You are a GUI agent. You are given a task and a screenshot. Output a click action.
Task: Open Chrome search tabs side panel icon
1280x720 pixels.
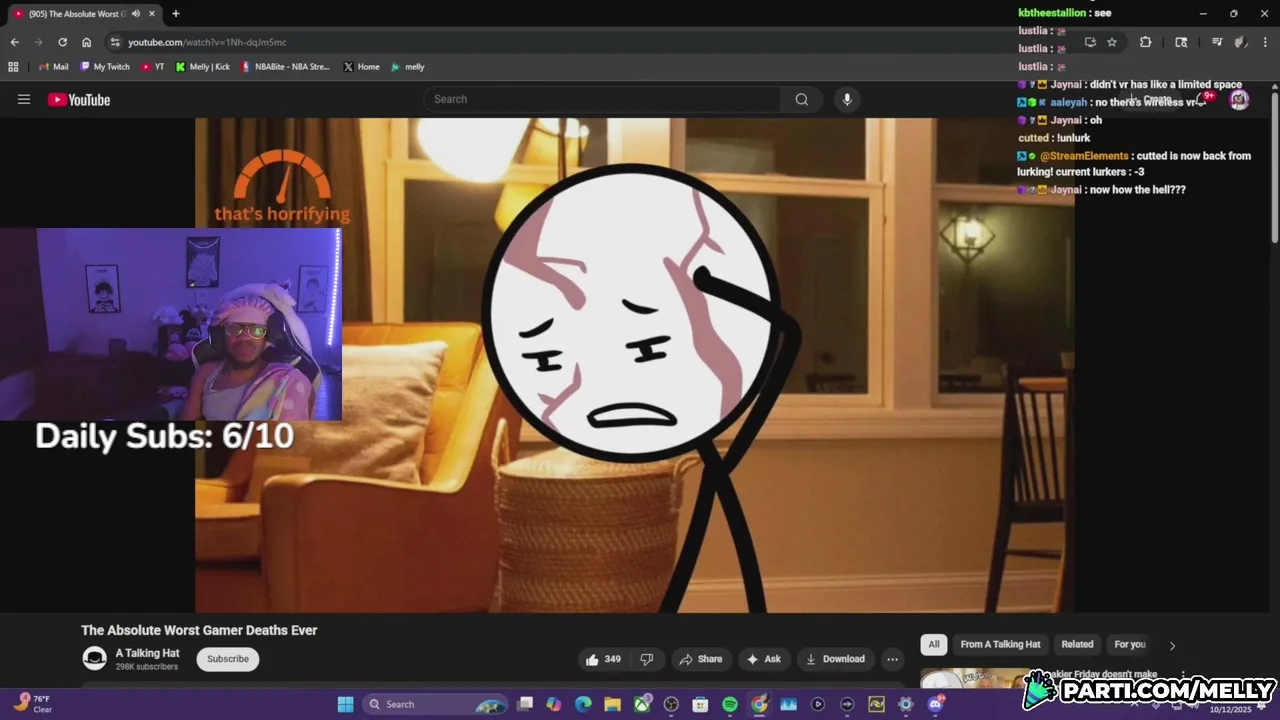coord(1181,42)
